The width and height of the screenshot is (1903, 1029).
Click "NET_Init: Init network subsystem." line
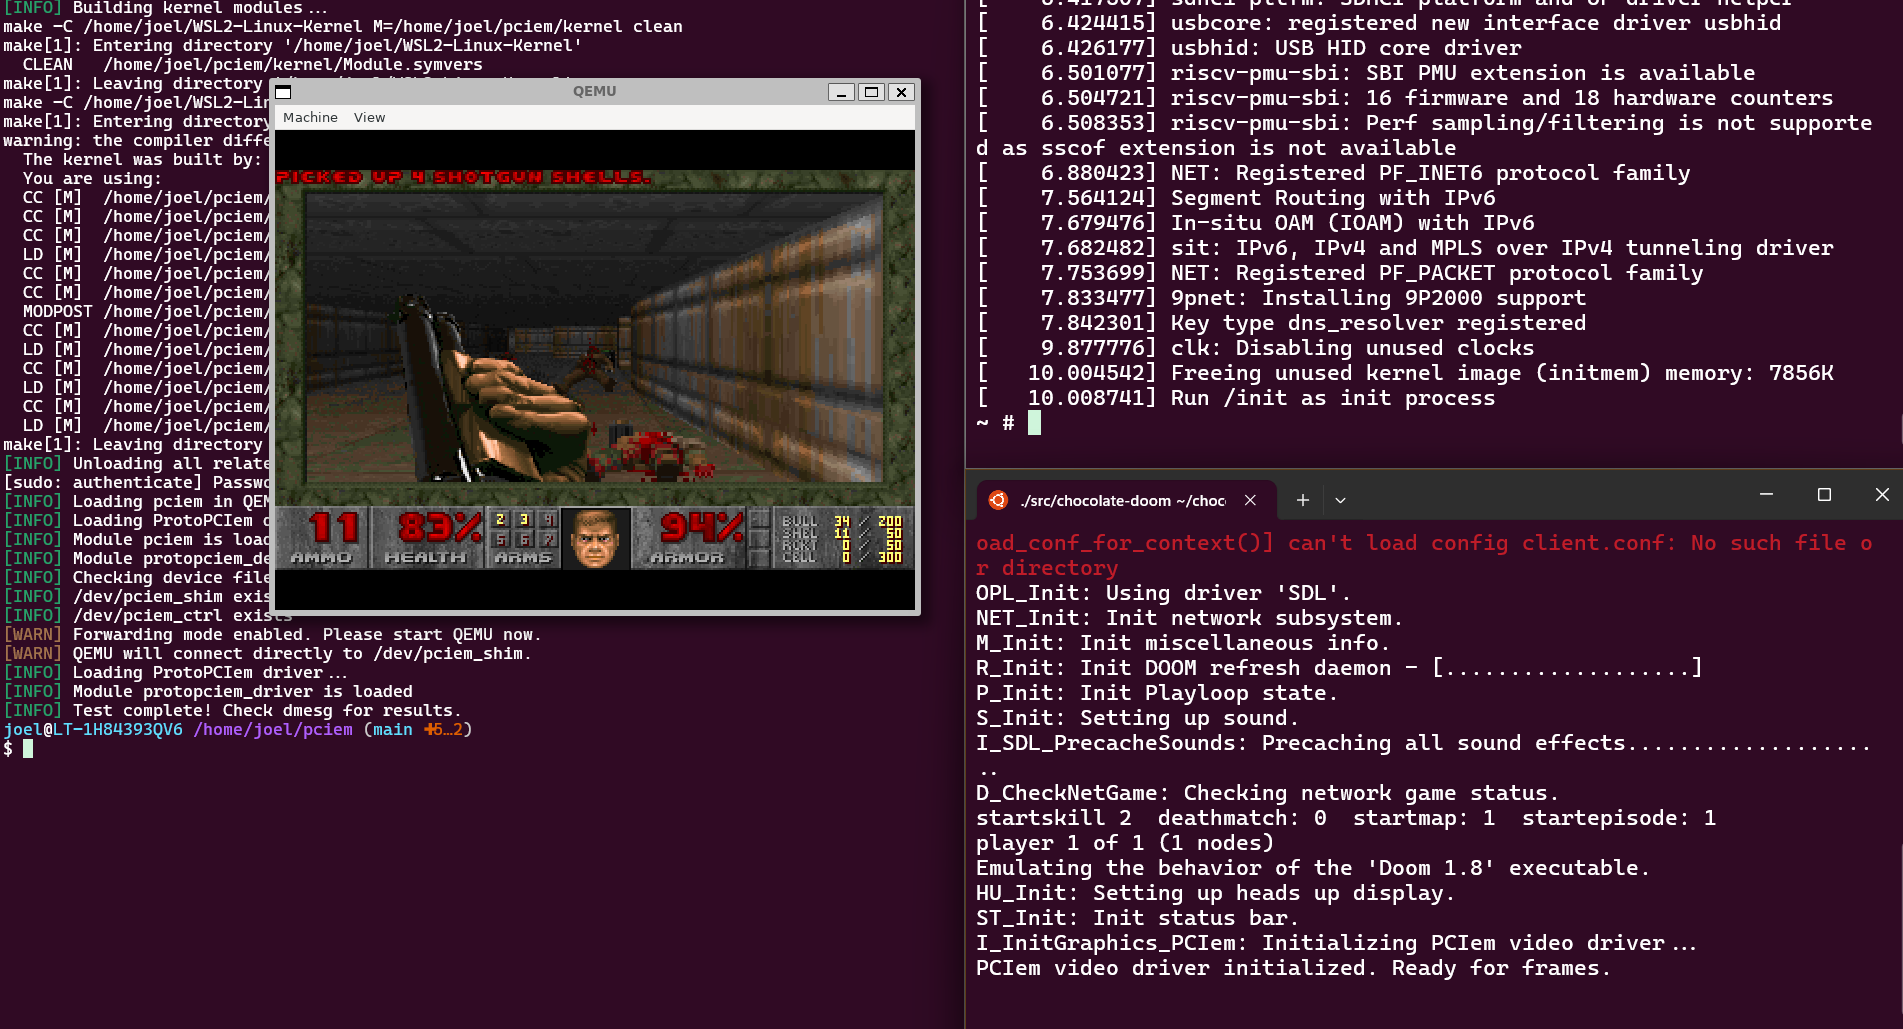click(1190, 618)
